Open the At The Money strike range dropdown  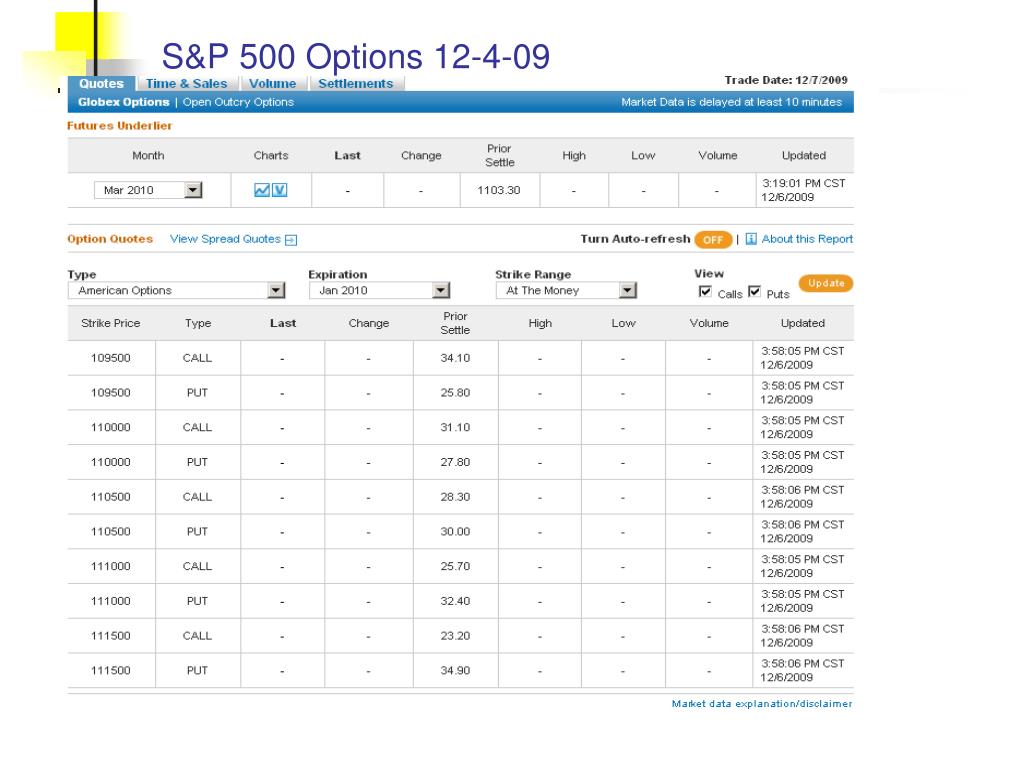[566, 290]
